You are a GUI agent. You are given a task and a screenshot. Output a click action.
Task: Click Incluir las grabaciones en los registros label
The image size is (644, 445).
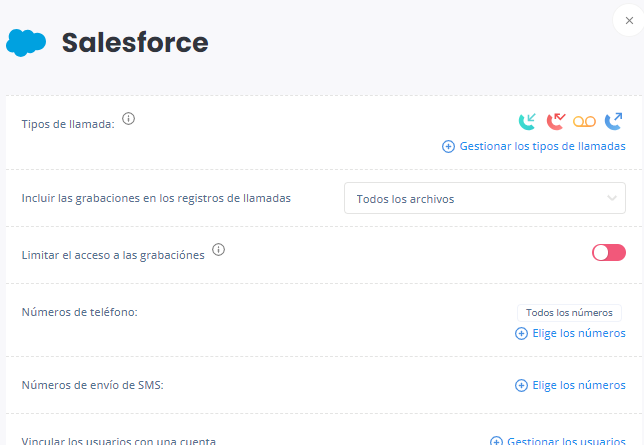tap(156, 198)
